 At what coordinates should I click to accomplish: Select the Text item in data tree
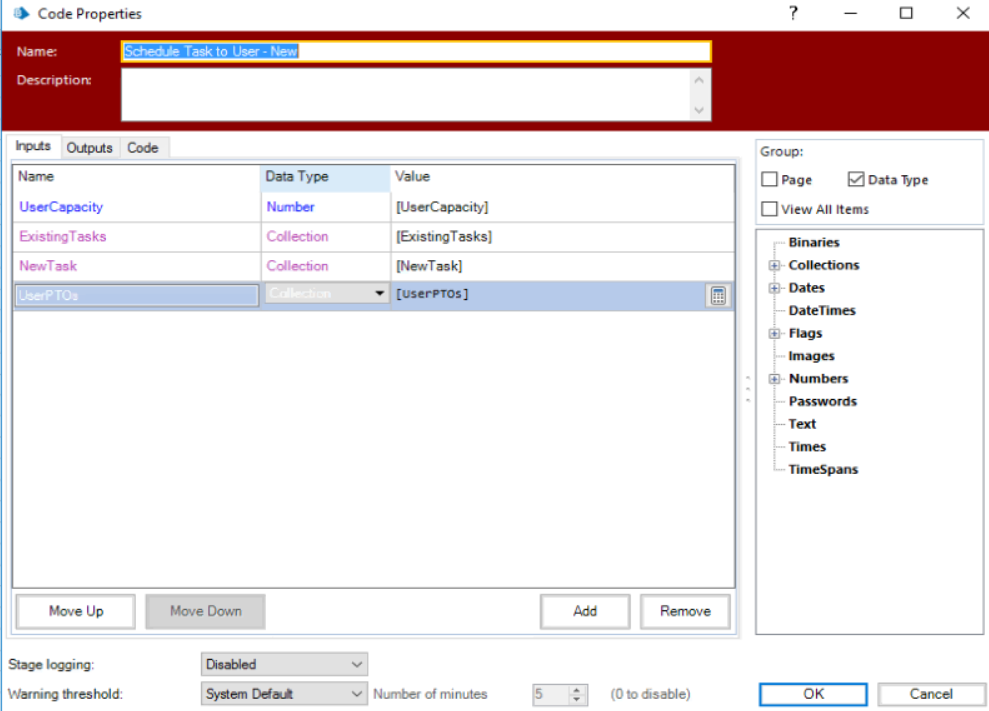(802, 424)
